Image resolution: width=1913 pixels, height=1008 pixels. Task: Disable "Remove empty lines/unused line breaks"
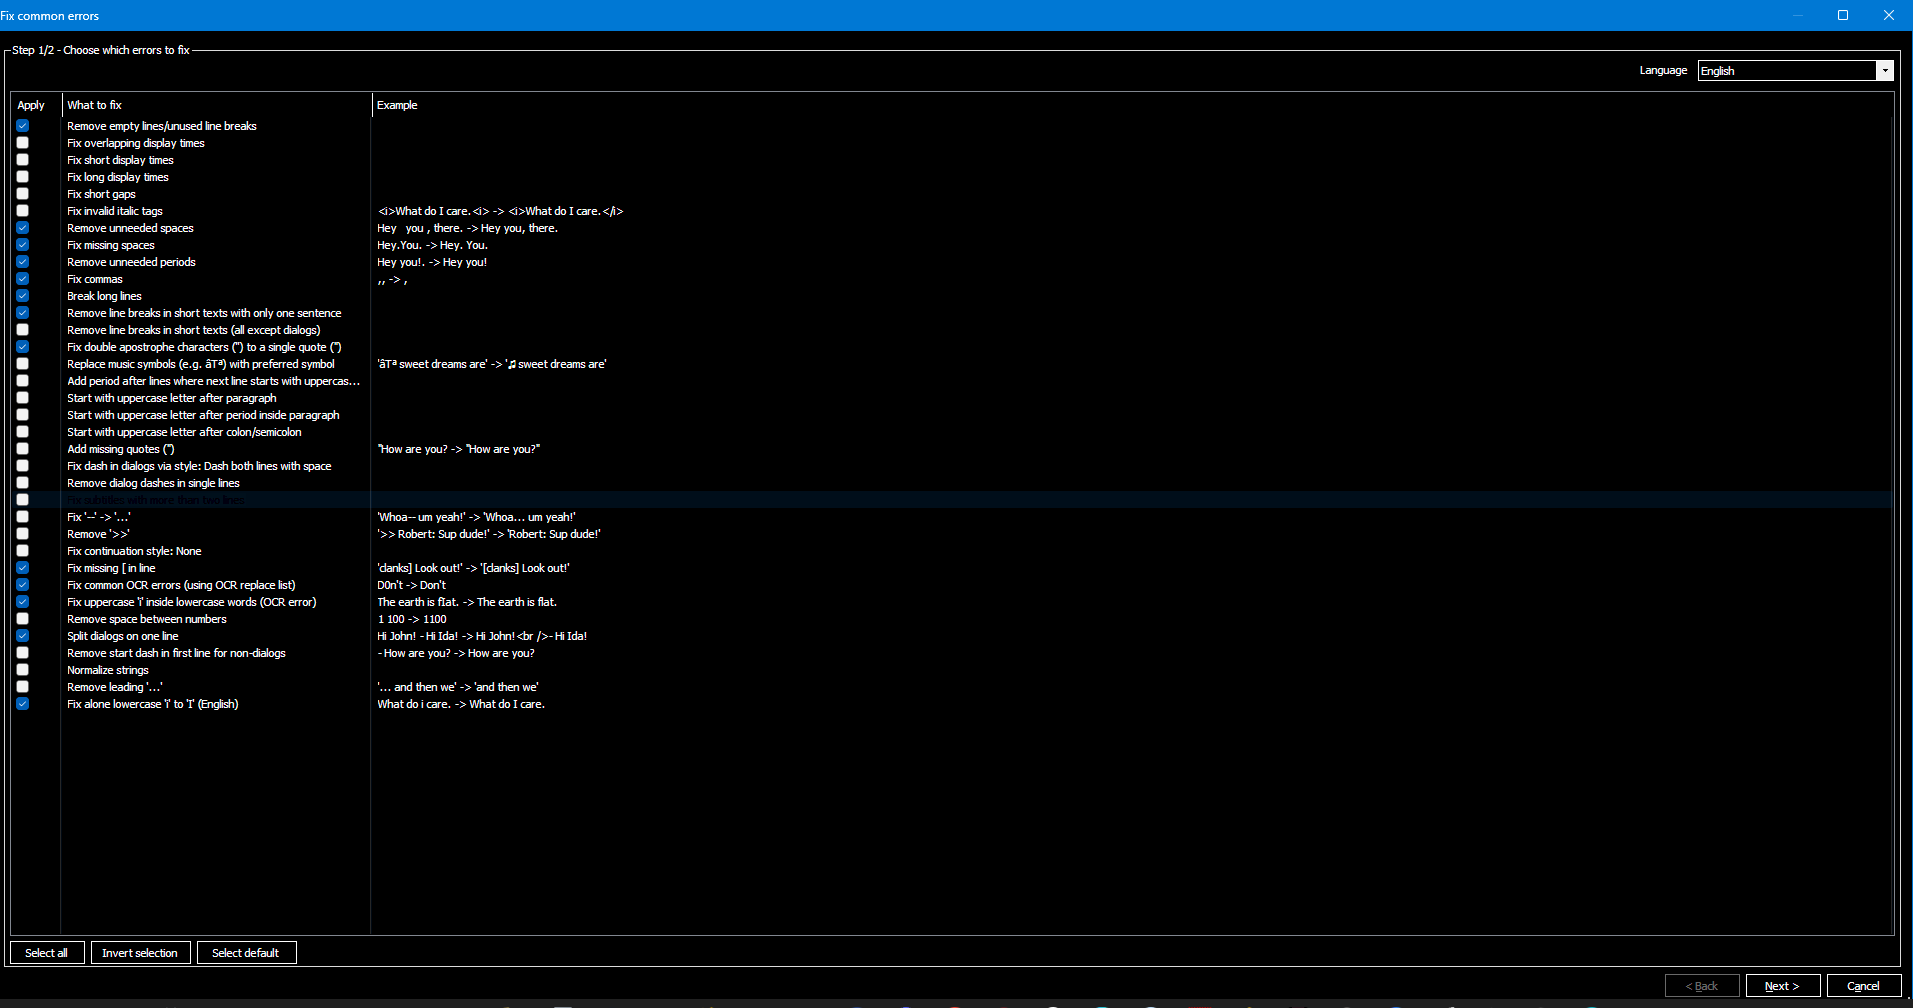pos(22,125)
